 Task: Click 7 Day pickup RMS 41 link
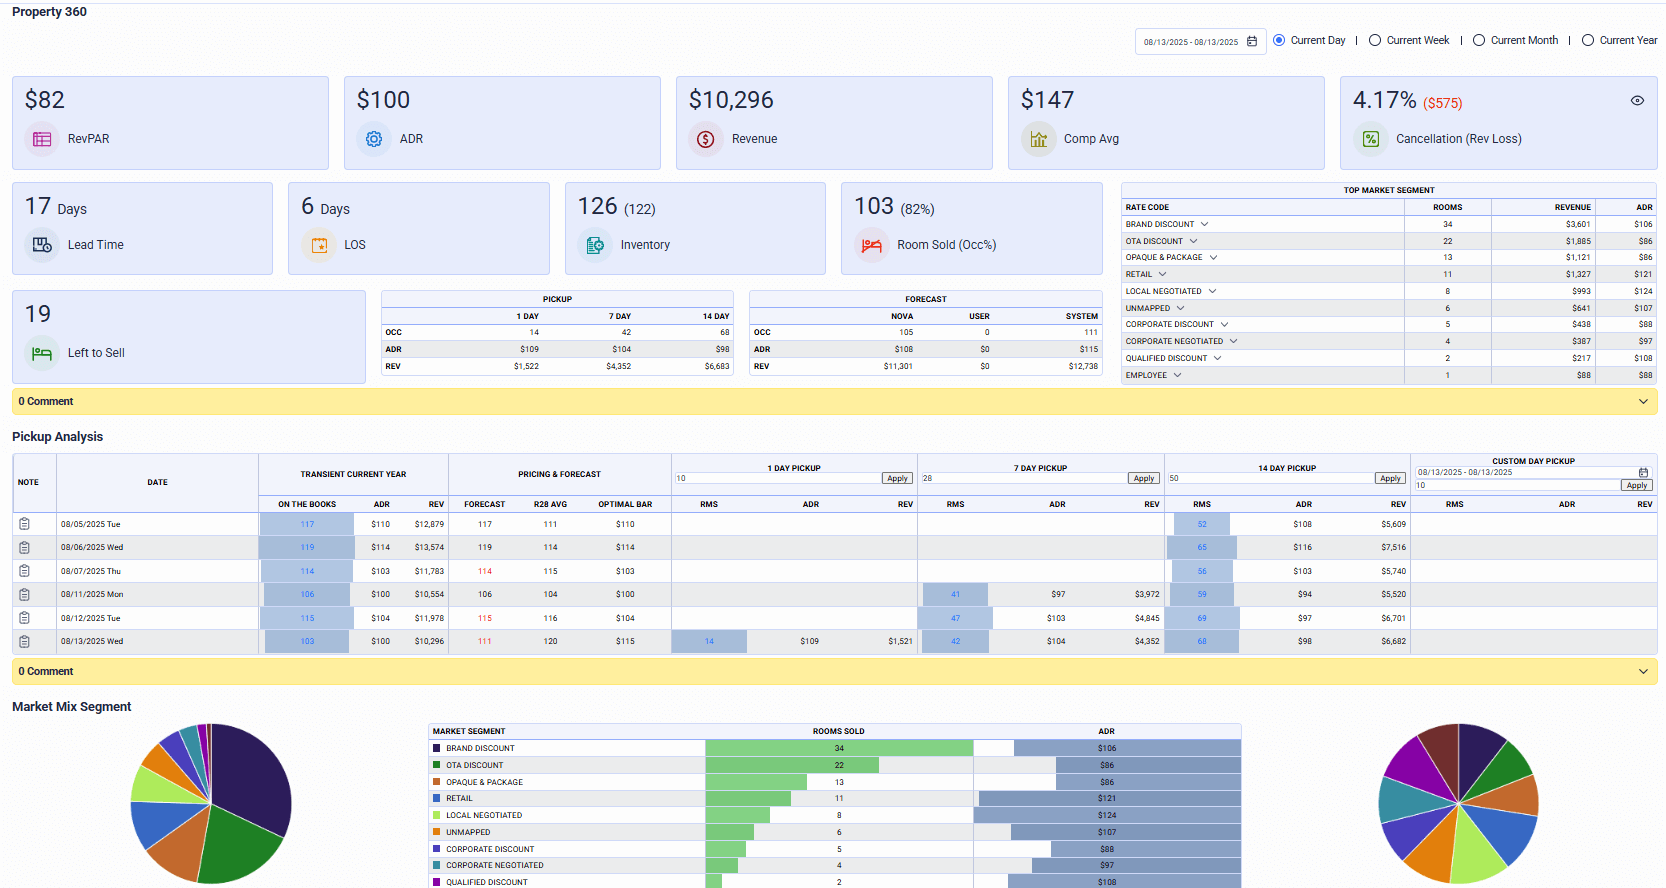[x=955, y=595]
